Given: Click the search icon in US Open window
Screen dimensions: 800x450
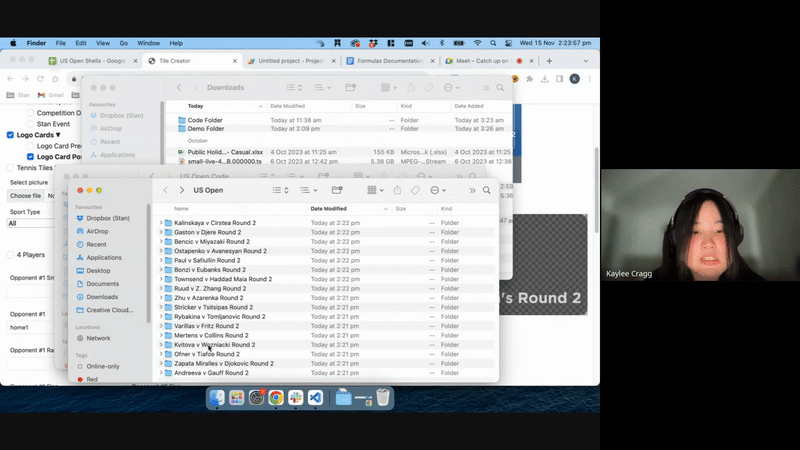Looking at the screenshot, I should (x=487, y=190).
